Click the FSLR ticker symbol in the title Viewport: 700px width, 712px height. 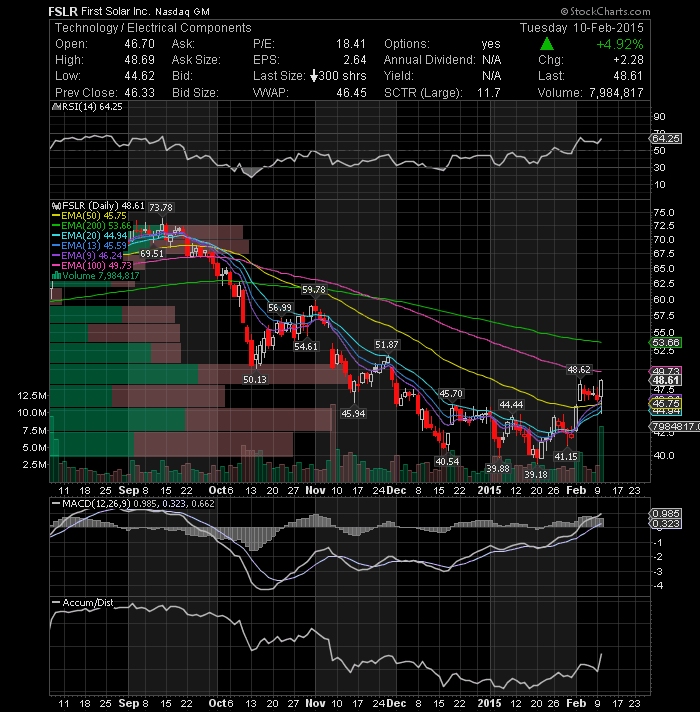[63, 11]
